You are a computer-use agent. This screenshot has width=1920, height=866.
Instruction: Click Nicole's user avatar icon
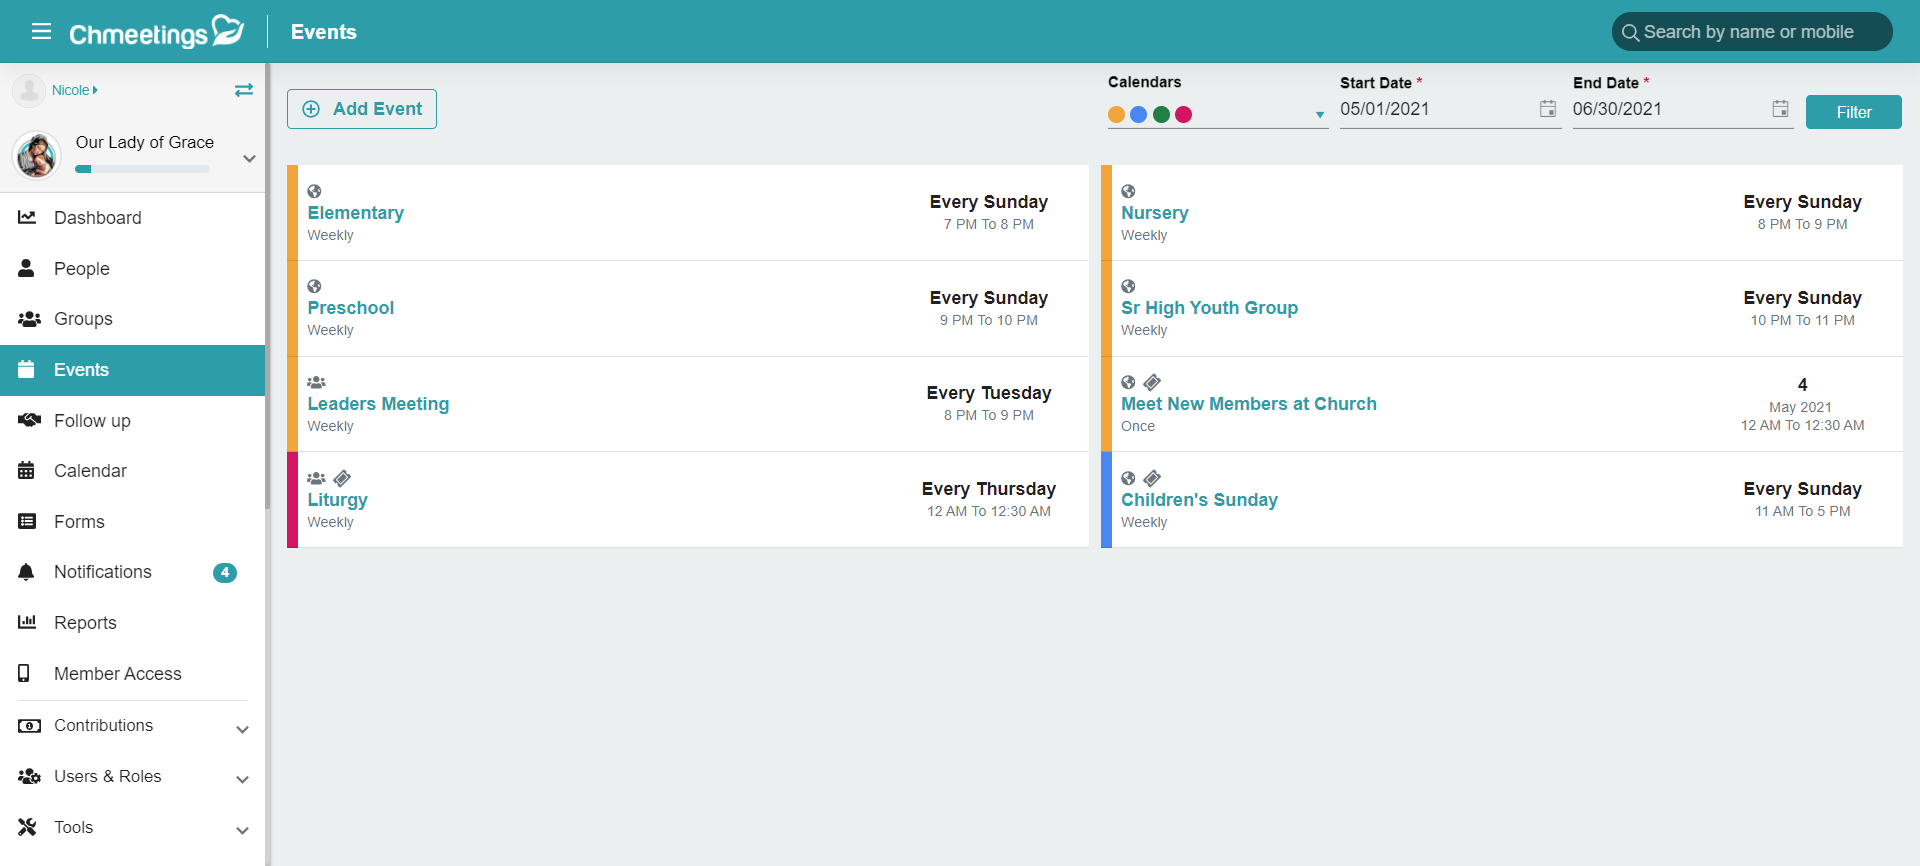(29, 90)
